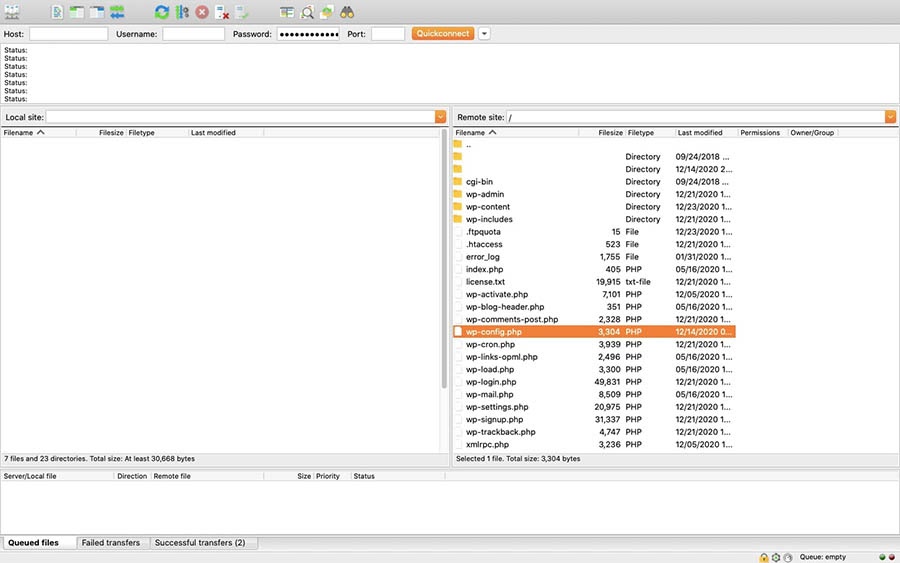Toggle processing of the transfer queue
The height and width of the screenshot is (563, 900).
(182, 12)
